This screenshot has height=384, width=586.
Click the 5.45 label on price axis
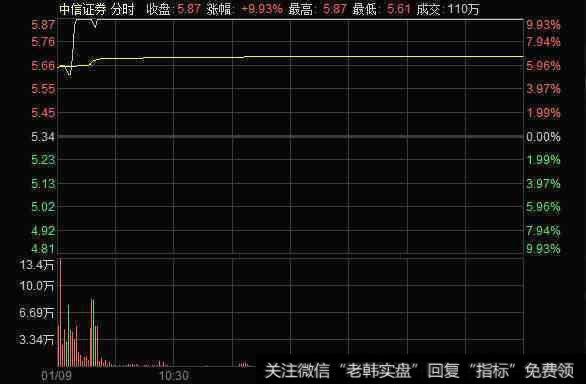pyautogui.click(x=43, y=113)
